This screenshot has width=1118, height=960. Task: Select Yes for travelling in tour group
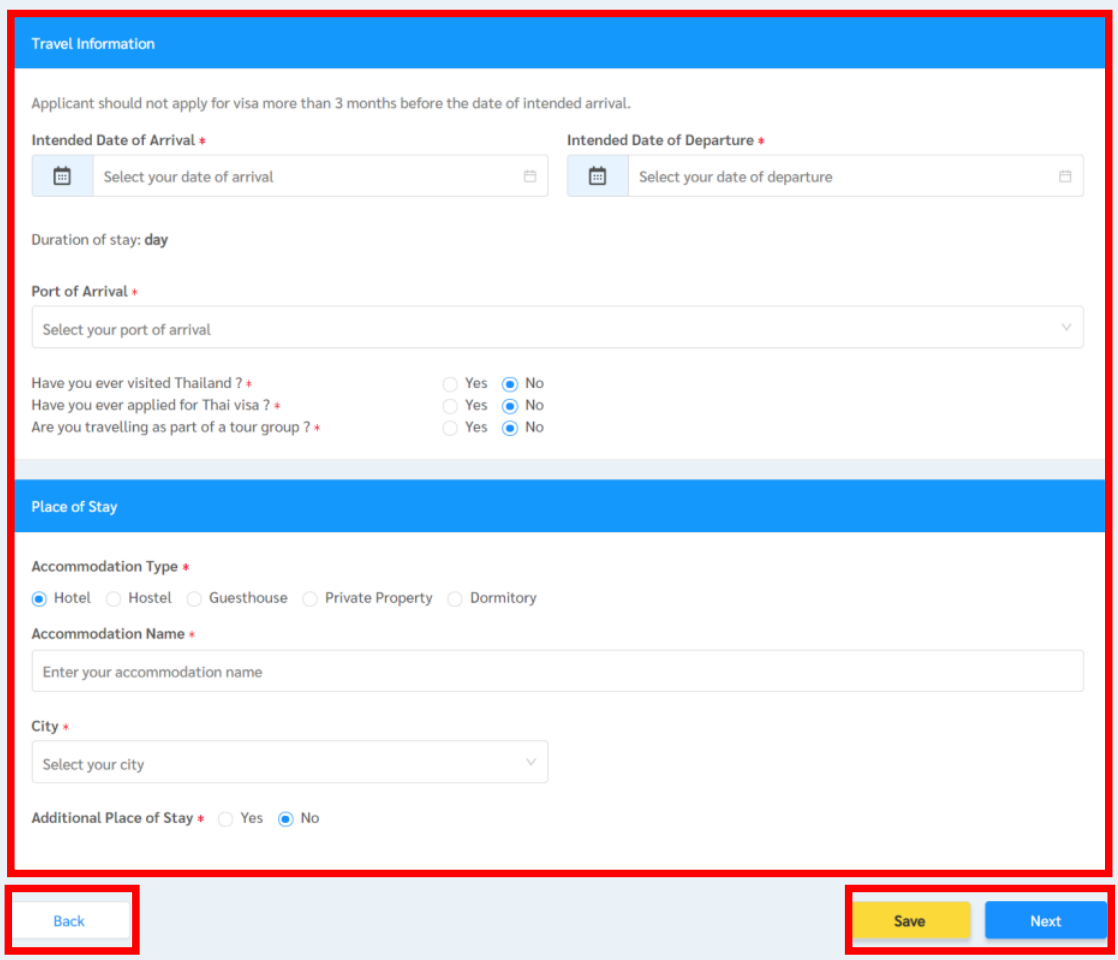tap(450, 429)
